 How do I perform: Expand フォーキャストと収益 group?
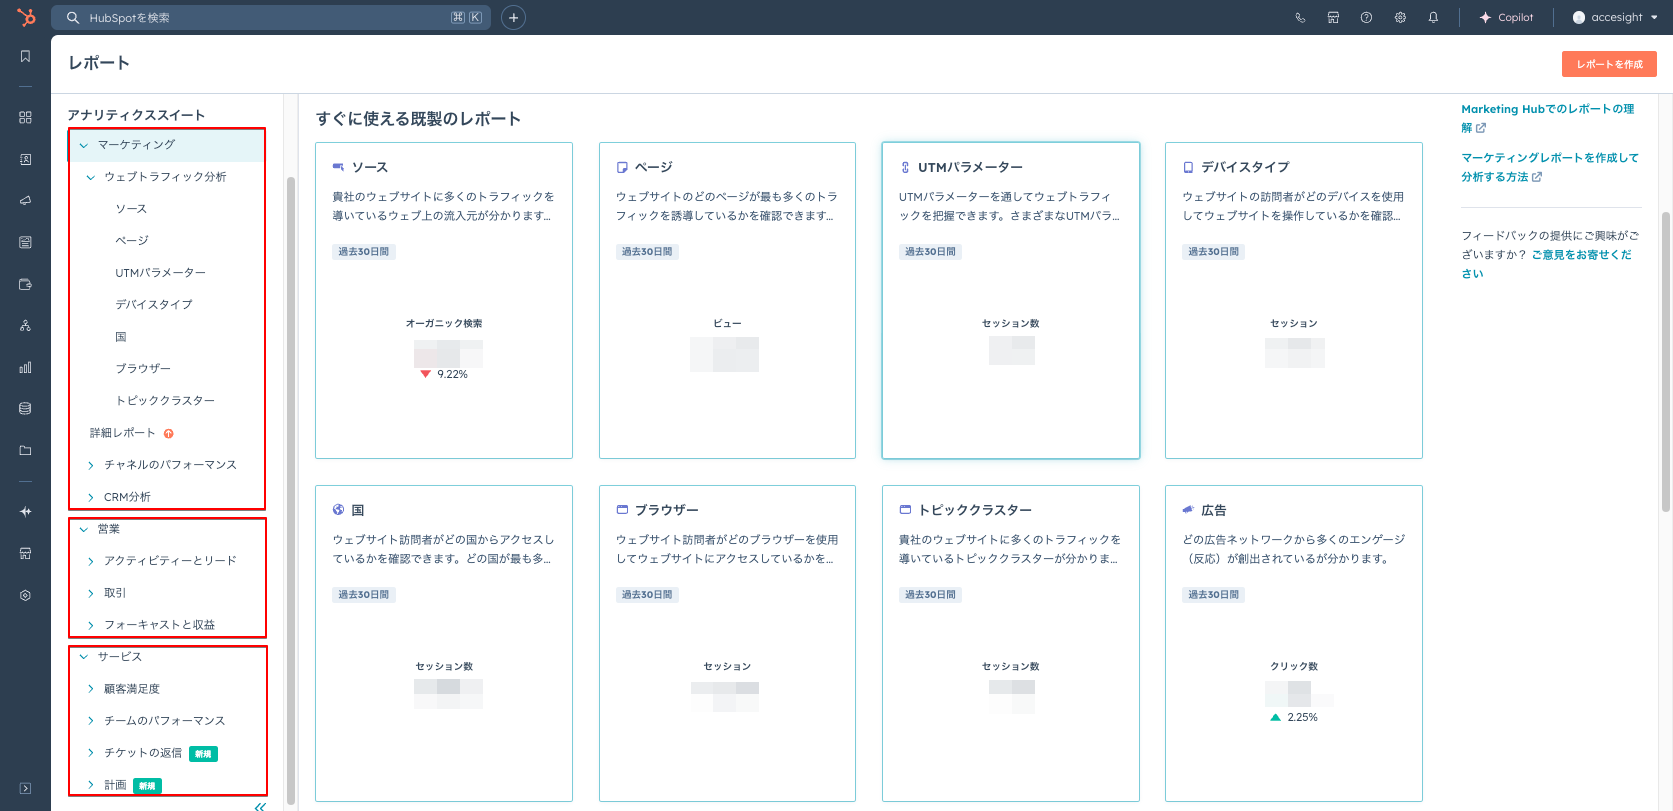(91, 625)
